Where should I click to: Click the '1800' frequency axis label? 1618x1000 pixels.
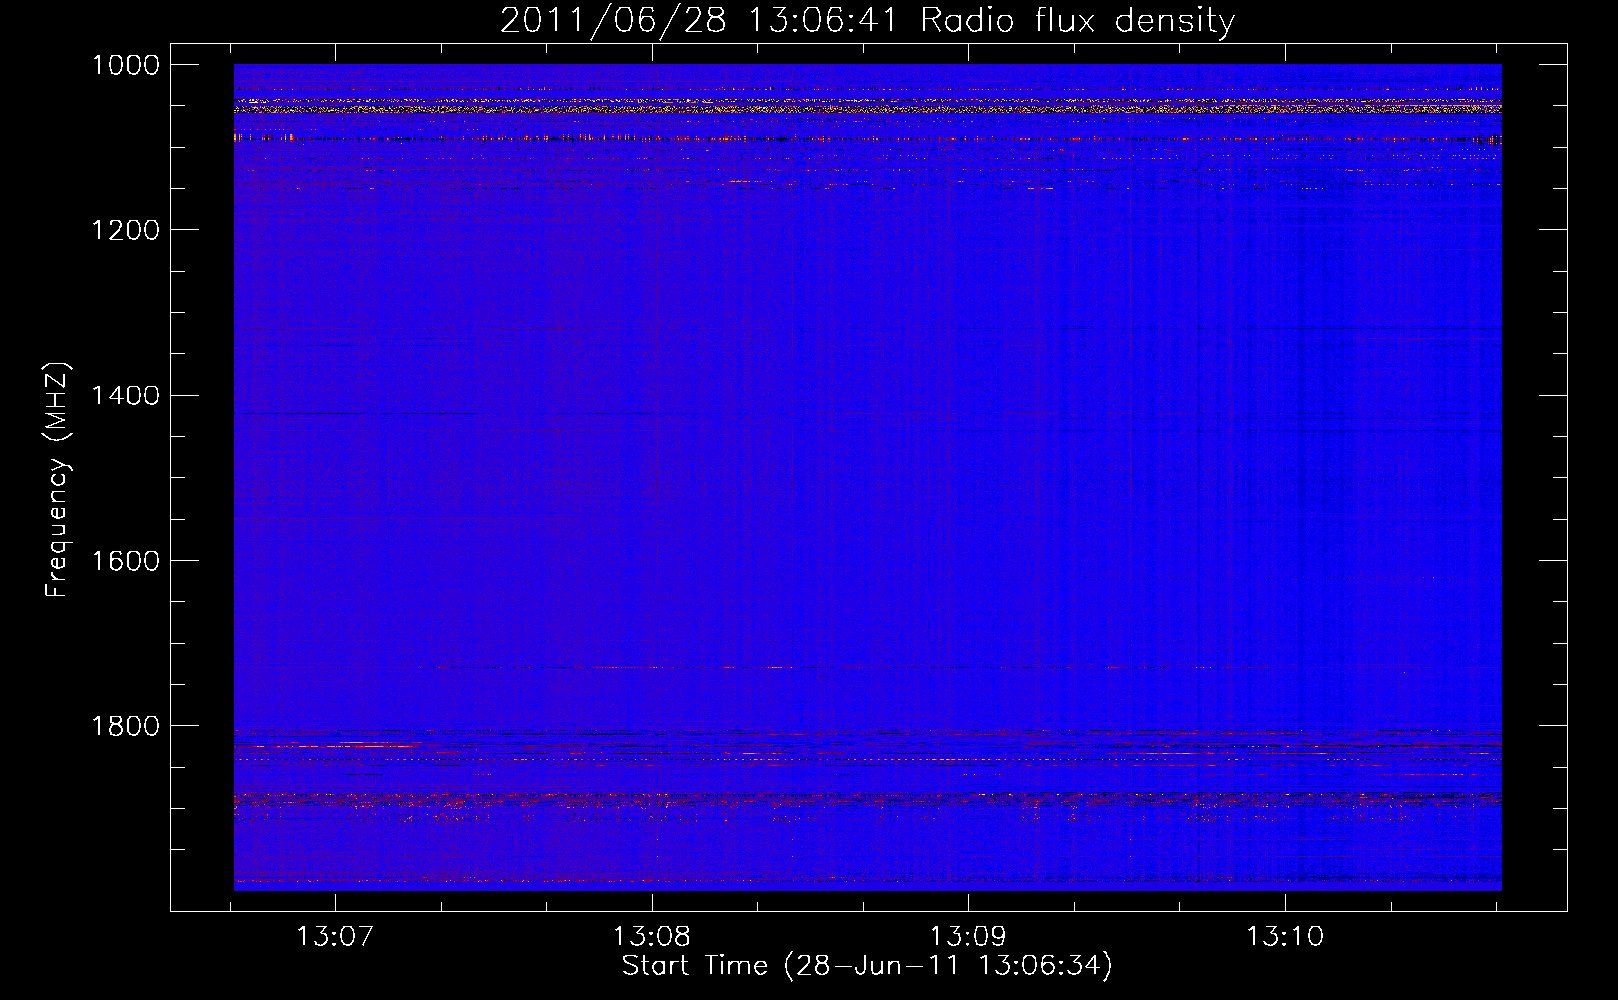point(125,725)
